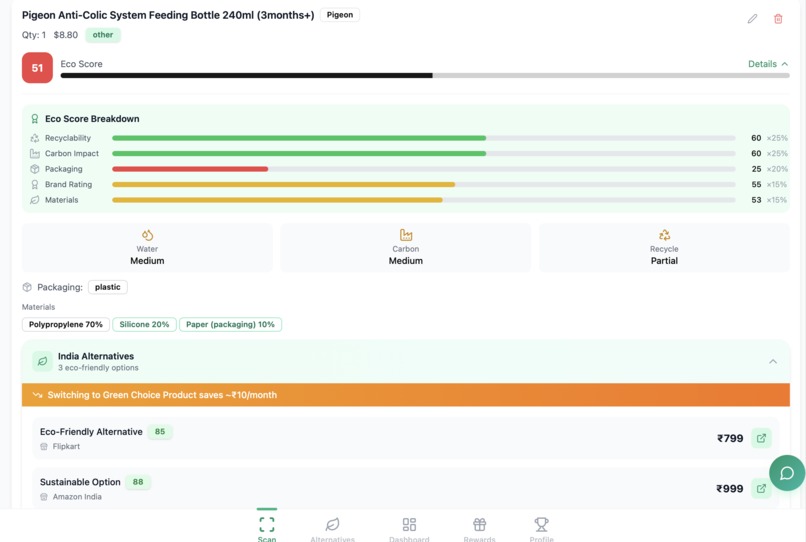Image resolution: width=806 pixels, height=542 pixels.
Task: Click the Pigeon brand tag
Action: (340, 15)
